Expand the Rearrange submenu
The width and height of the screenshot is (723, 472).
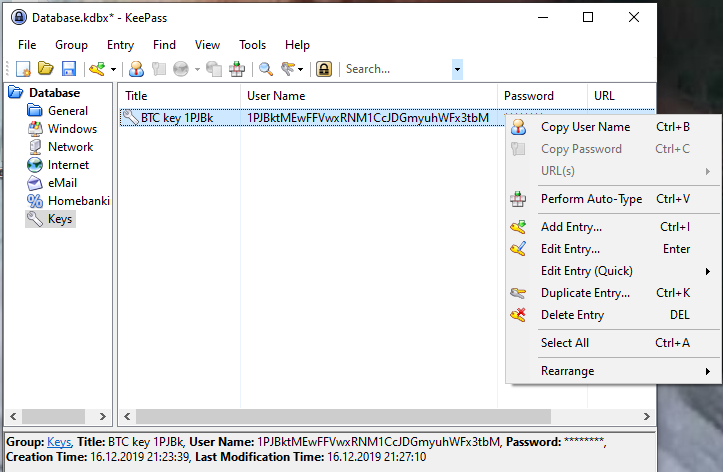(x=613, y=371)
